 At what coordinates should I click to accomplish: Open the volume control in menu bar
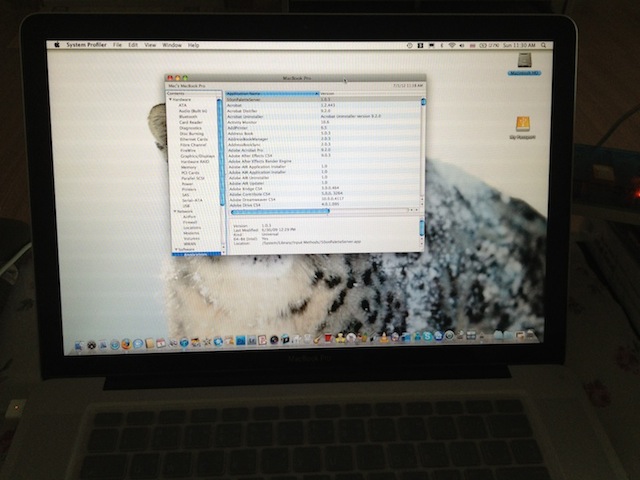(x=462, y=46)
